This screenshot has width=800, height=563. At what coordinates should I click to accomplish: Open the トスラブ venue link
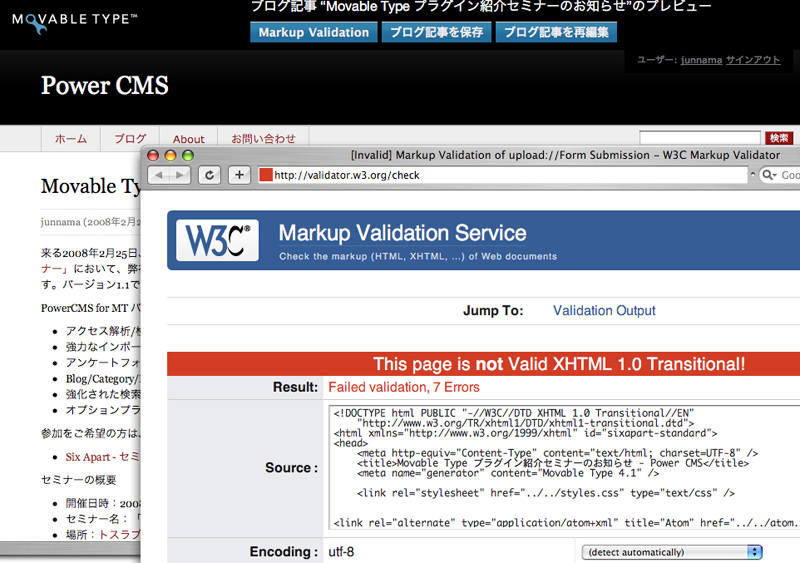(119, 534)
